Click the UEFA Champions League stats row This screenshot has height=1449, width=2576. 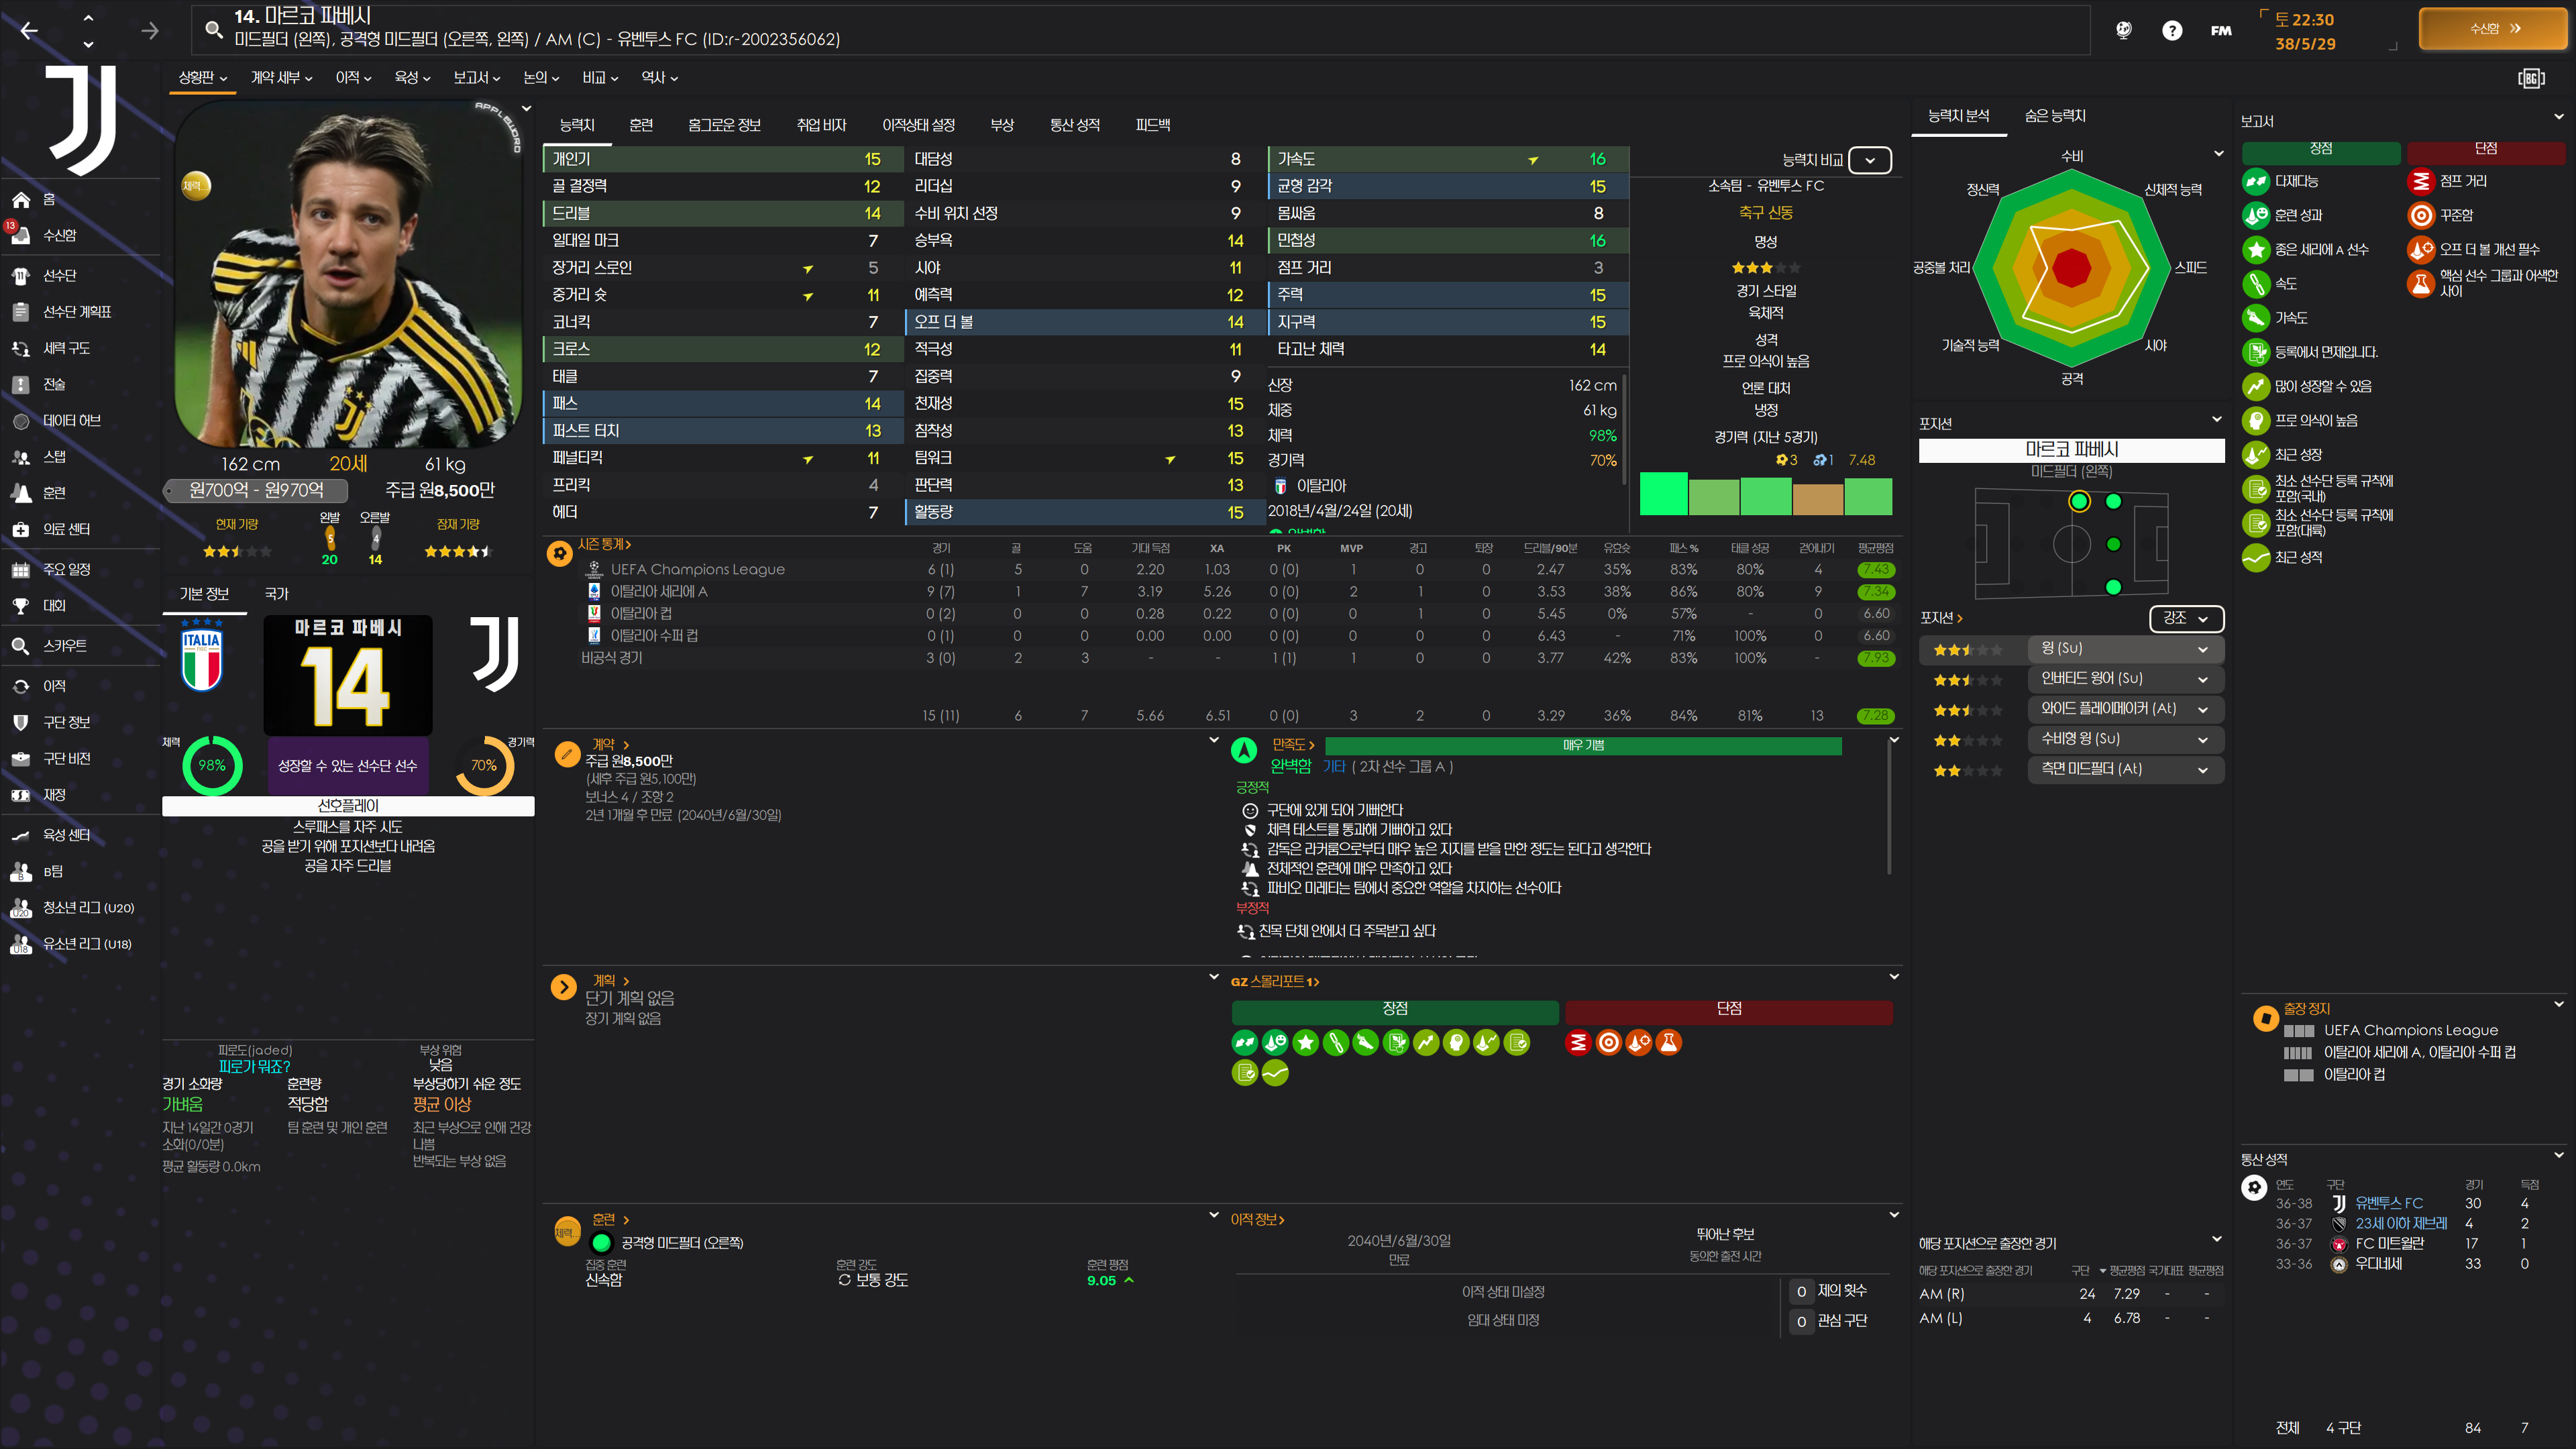(x=1220, y=569)
